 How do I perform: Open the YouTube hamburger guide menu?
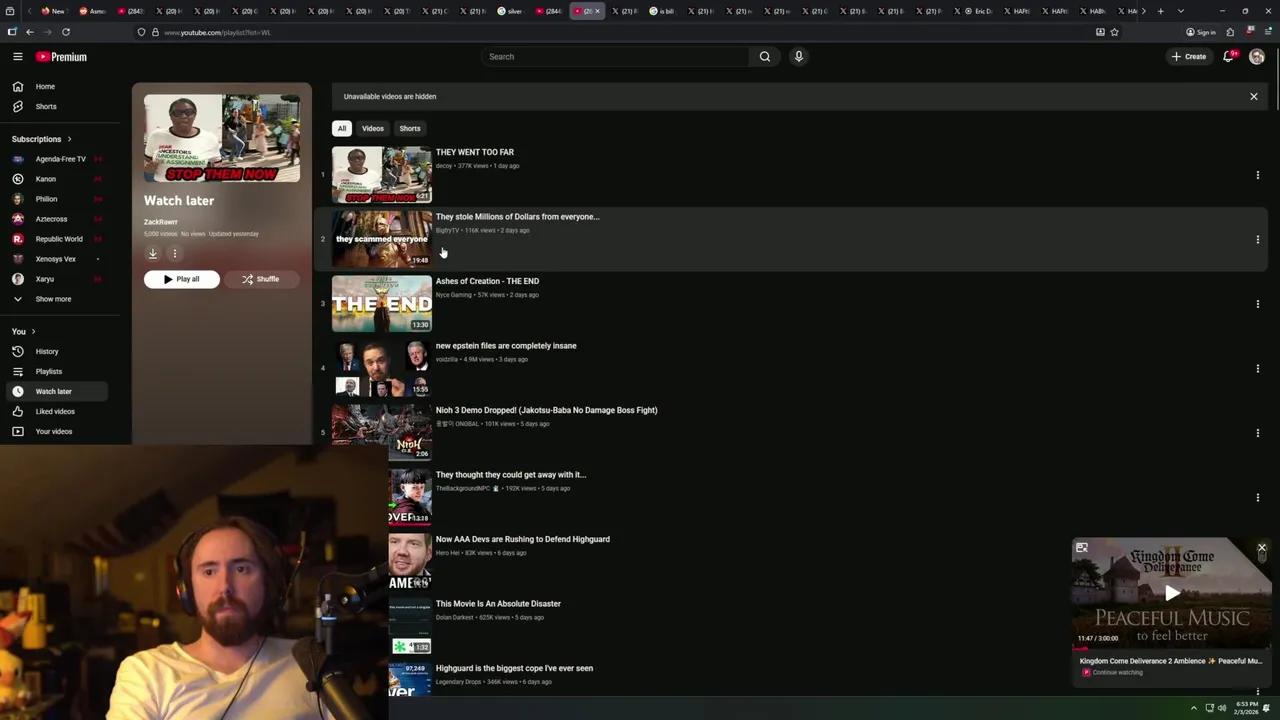pos(17,57)
